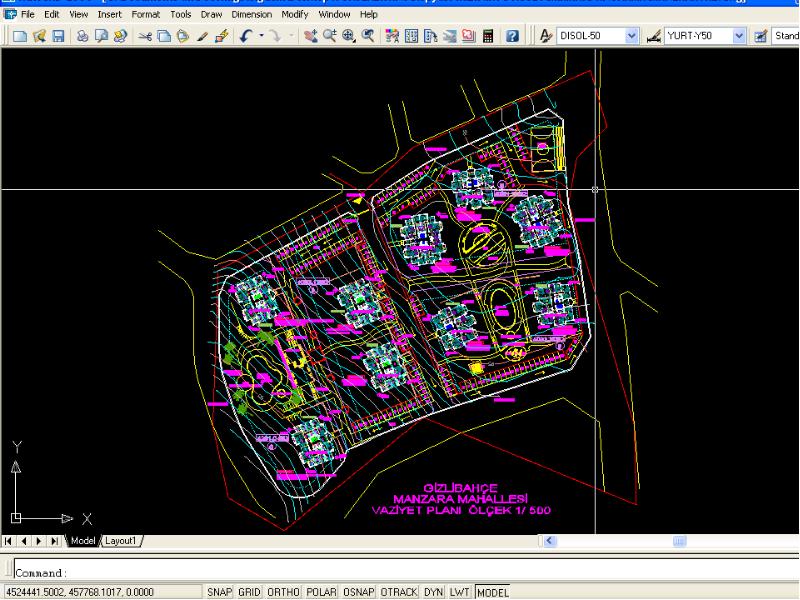Open Dimension Style manager icon

(654, 36)
